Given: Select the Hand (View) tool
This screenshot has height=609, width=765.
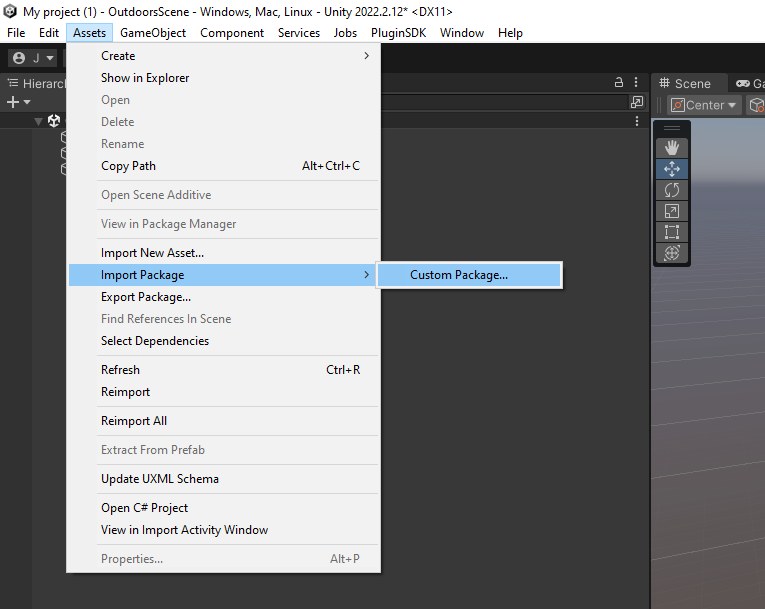Looking at the screenshot, I should coord(671,147).
